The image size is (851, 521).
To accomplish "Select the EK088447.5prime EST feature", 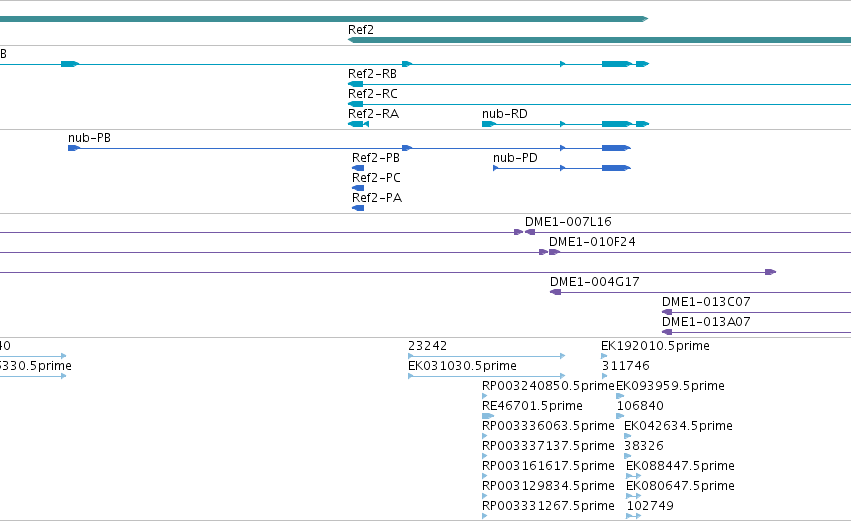I will pyautogui.click(x=633, y=476).
